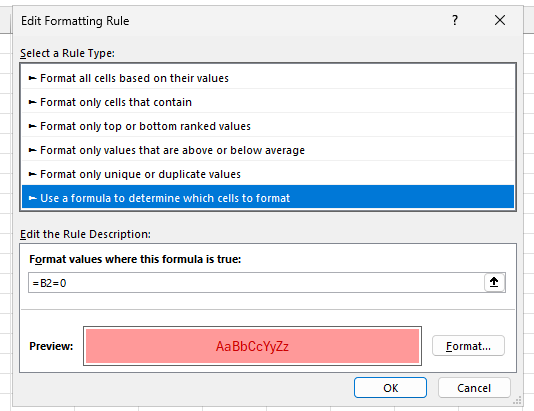Screen dimensions: 534x411
Task: Confirm the rule with OK
Action: point(390,388)
